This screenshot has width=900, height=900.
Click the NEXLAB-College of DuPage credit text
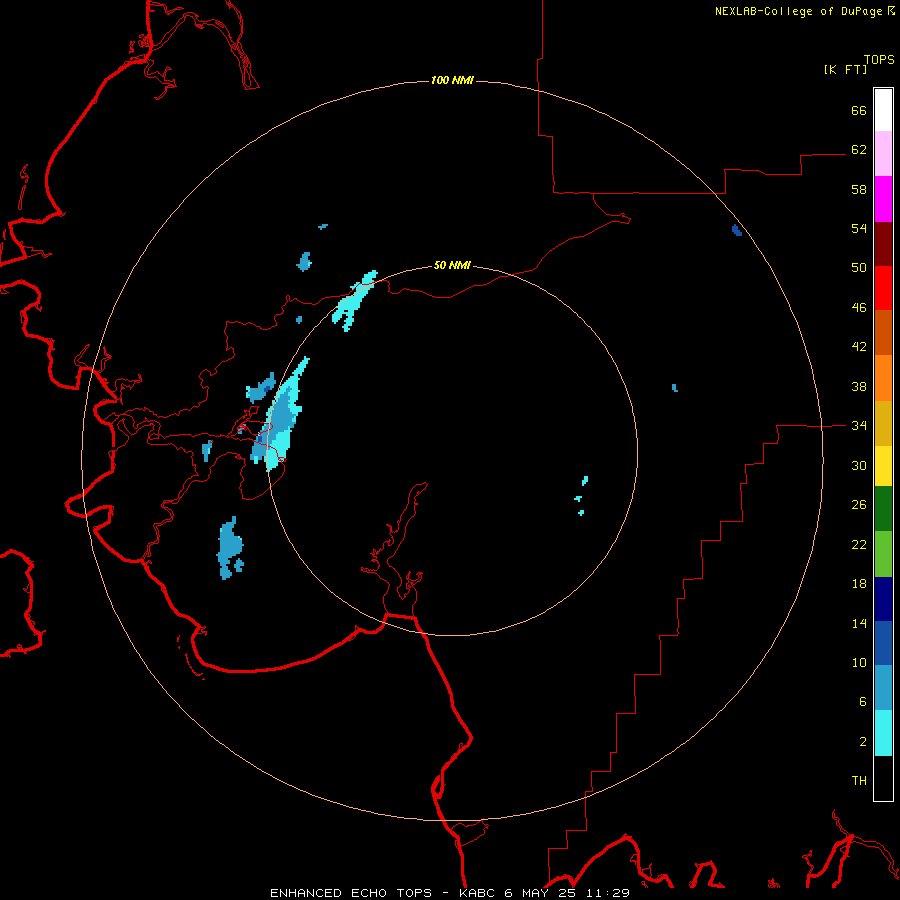(x=799, y=11)
